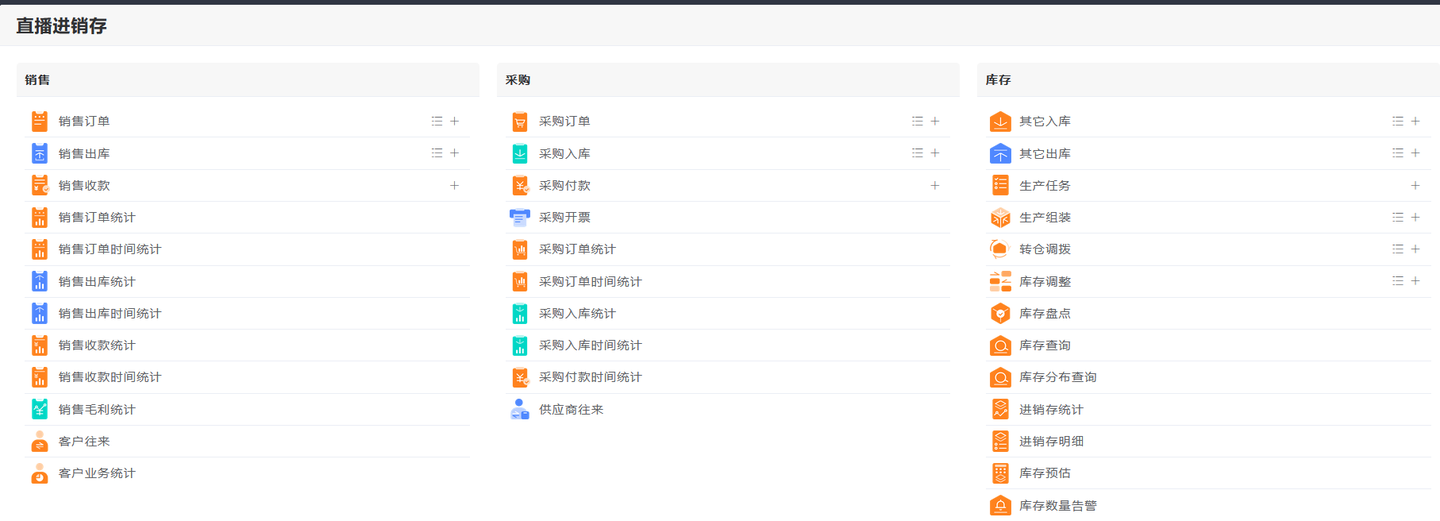The height and width of the screenshot is (521, 1440).
Task: Open the list icon next to 销售出库
Action: (x=437, y=154)
